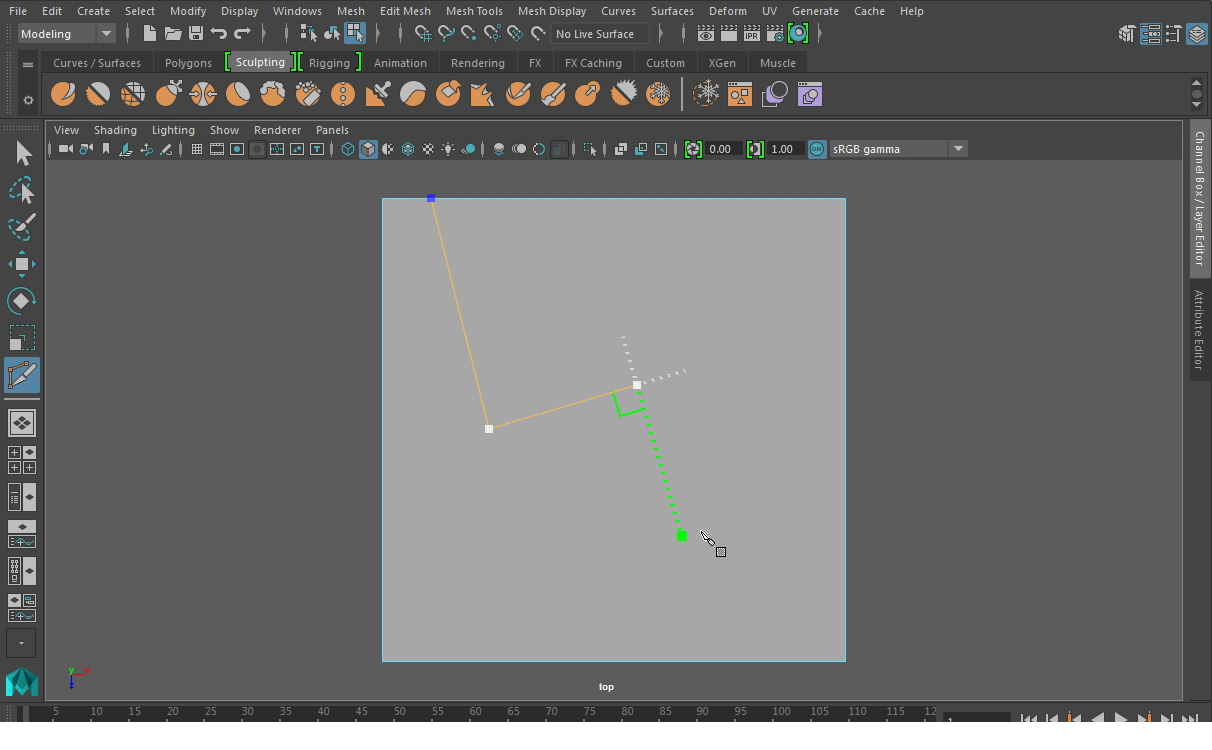This screenshot has width=1212, height=750.
Task: Toggle wireframe display in viewport
Action: 348,149
